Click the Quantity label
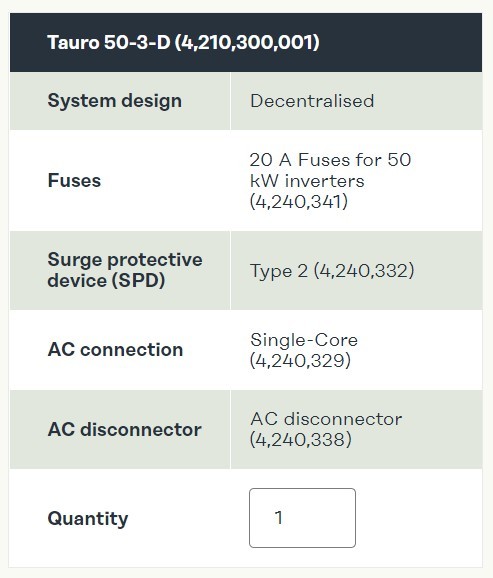The height and width of the screenshot is (578, 493). point(88,519)
